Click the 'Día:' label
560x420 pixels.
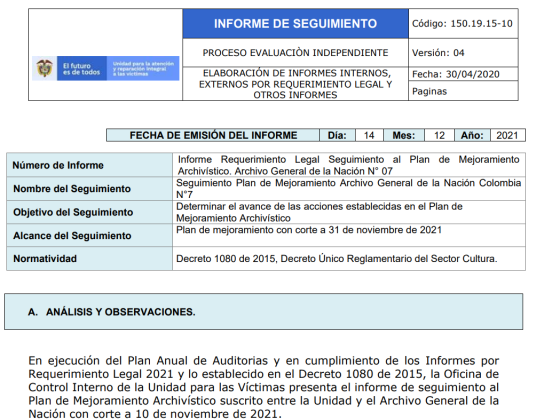[x=337, y=135]
